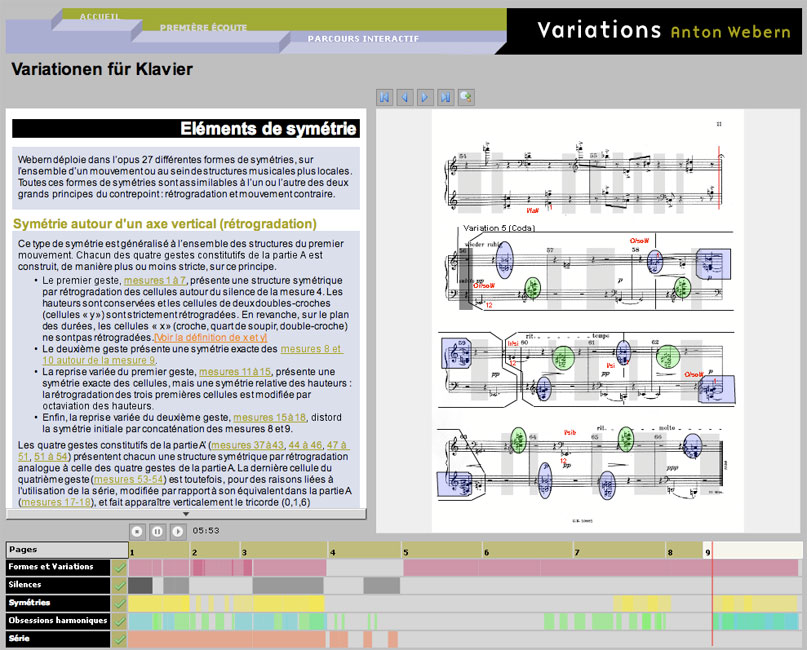The image size is (807, 650).
Task: Click the 'Variation 5 (Coda)' label in the score
Action: click(499, 228)
